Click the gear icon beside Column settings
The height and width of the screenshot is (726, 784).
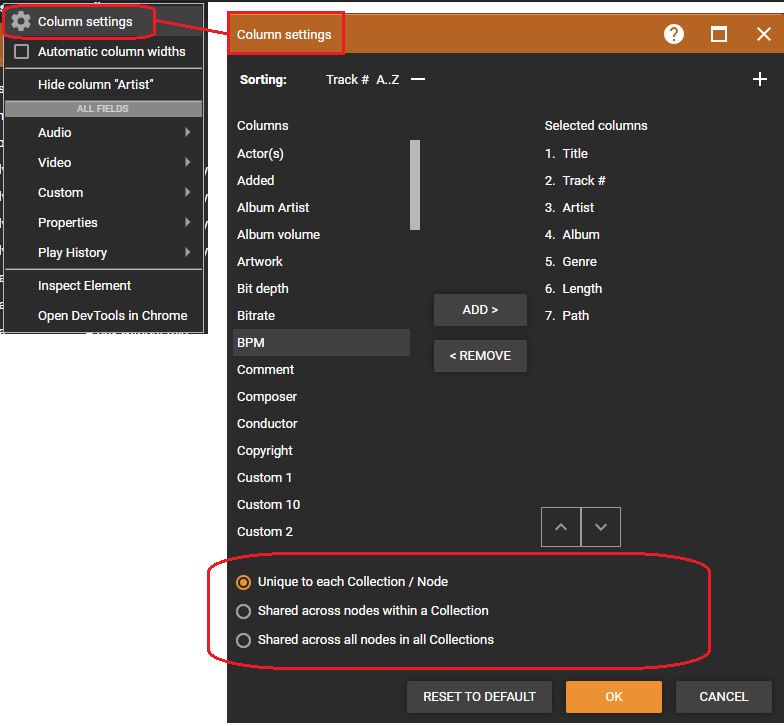[x=21, y=21]
